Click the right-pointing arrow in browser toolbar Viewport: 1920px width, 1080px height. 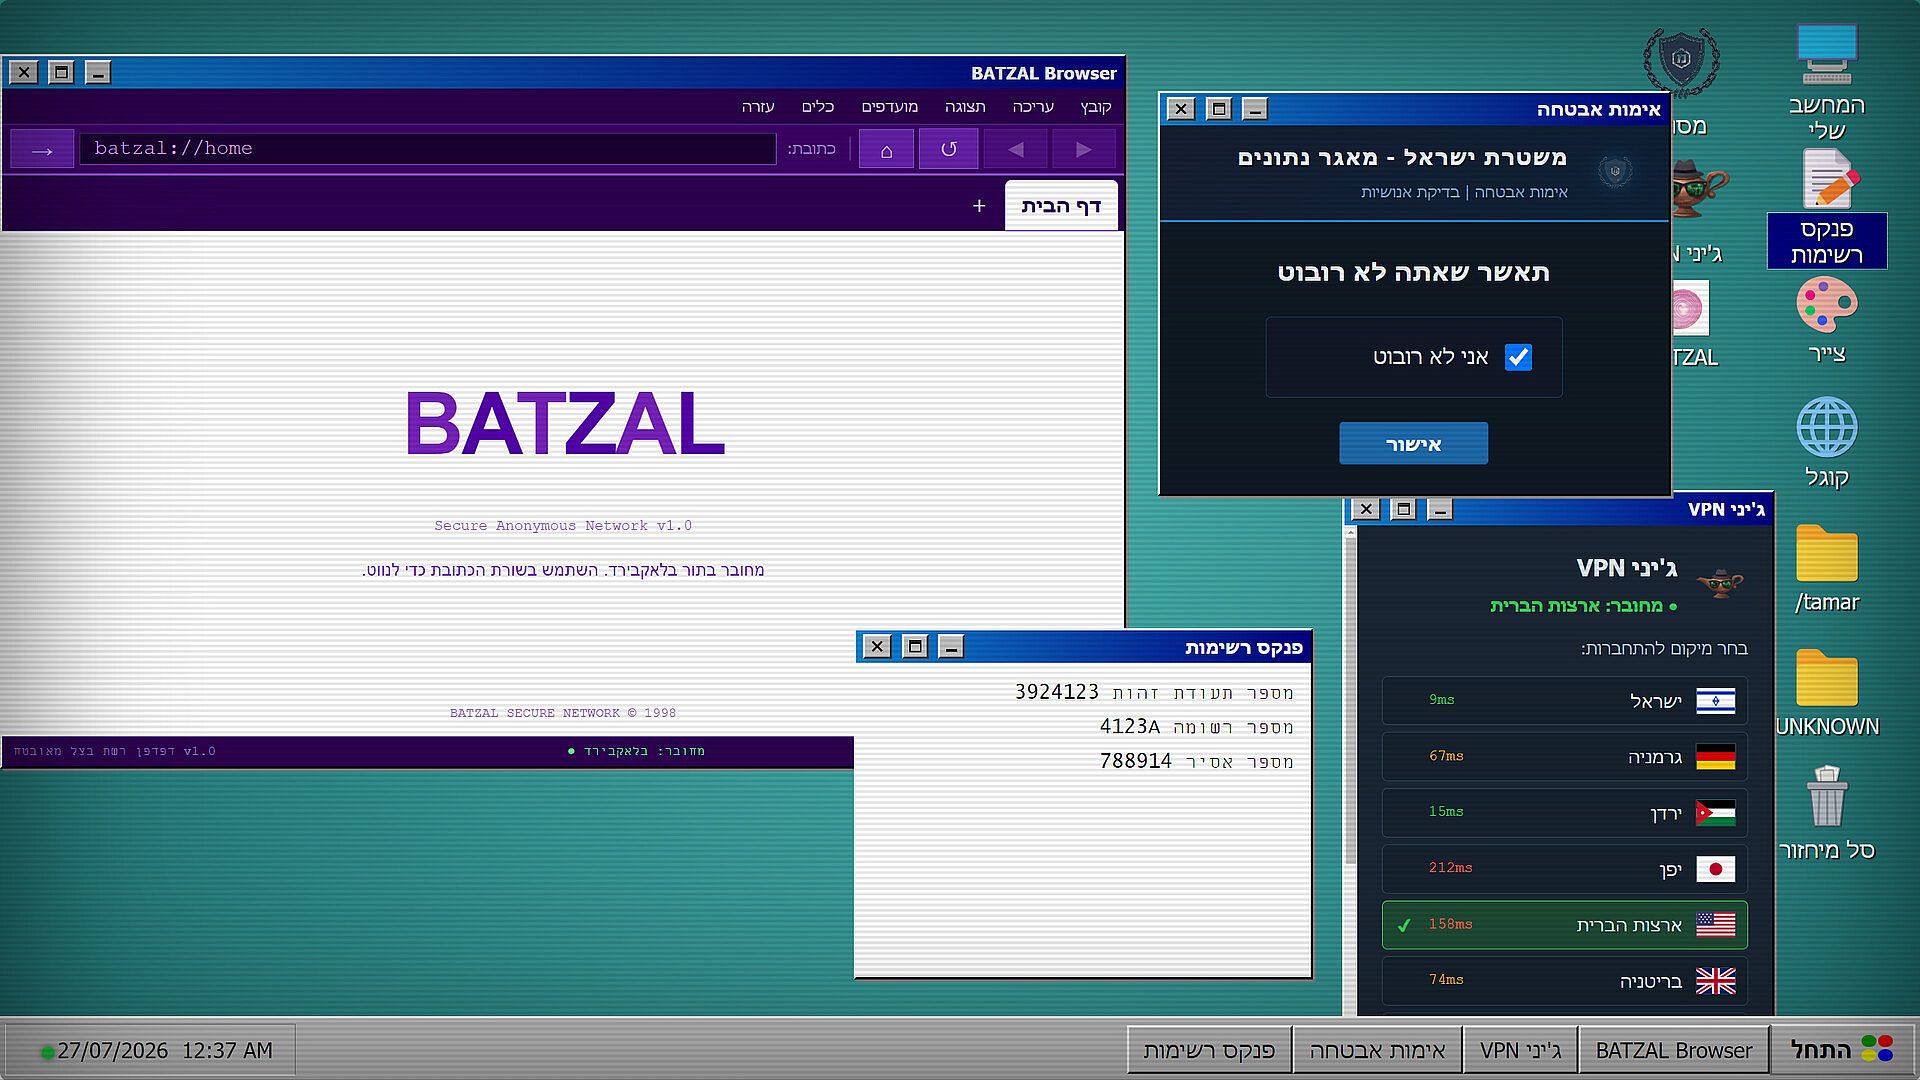[1084, 149]
